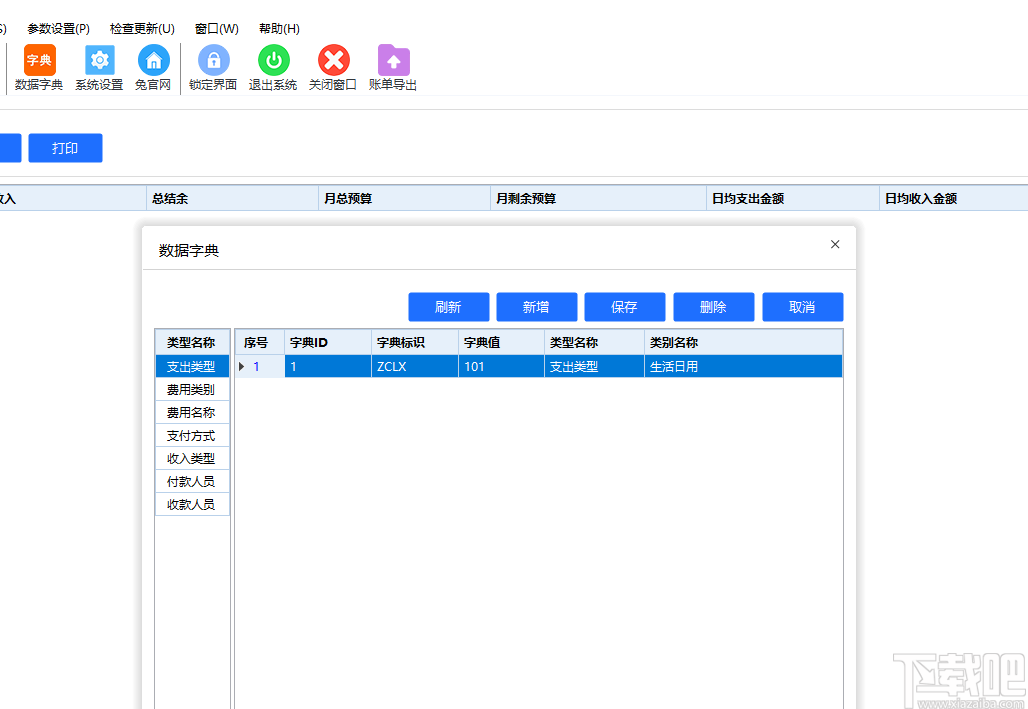This screenshot has width=1028, height=709.
Task: Select 费用名称 in type list
Action: 192,413
